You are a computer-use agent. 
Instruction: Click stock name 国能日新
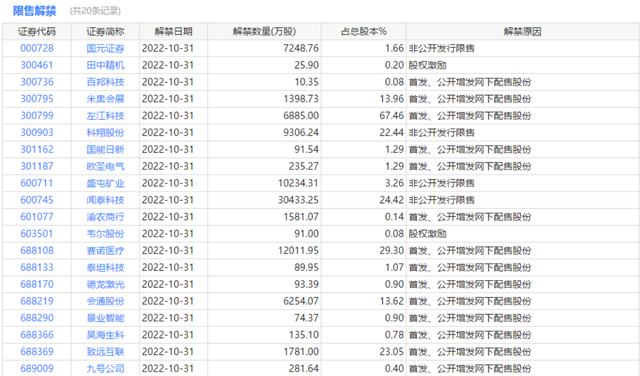[105, 149]
